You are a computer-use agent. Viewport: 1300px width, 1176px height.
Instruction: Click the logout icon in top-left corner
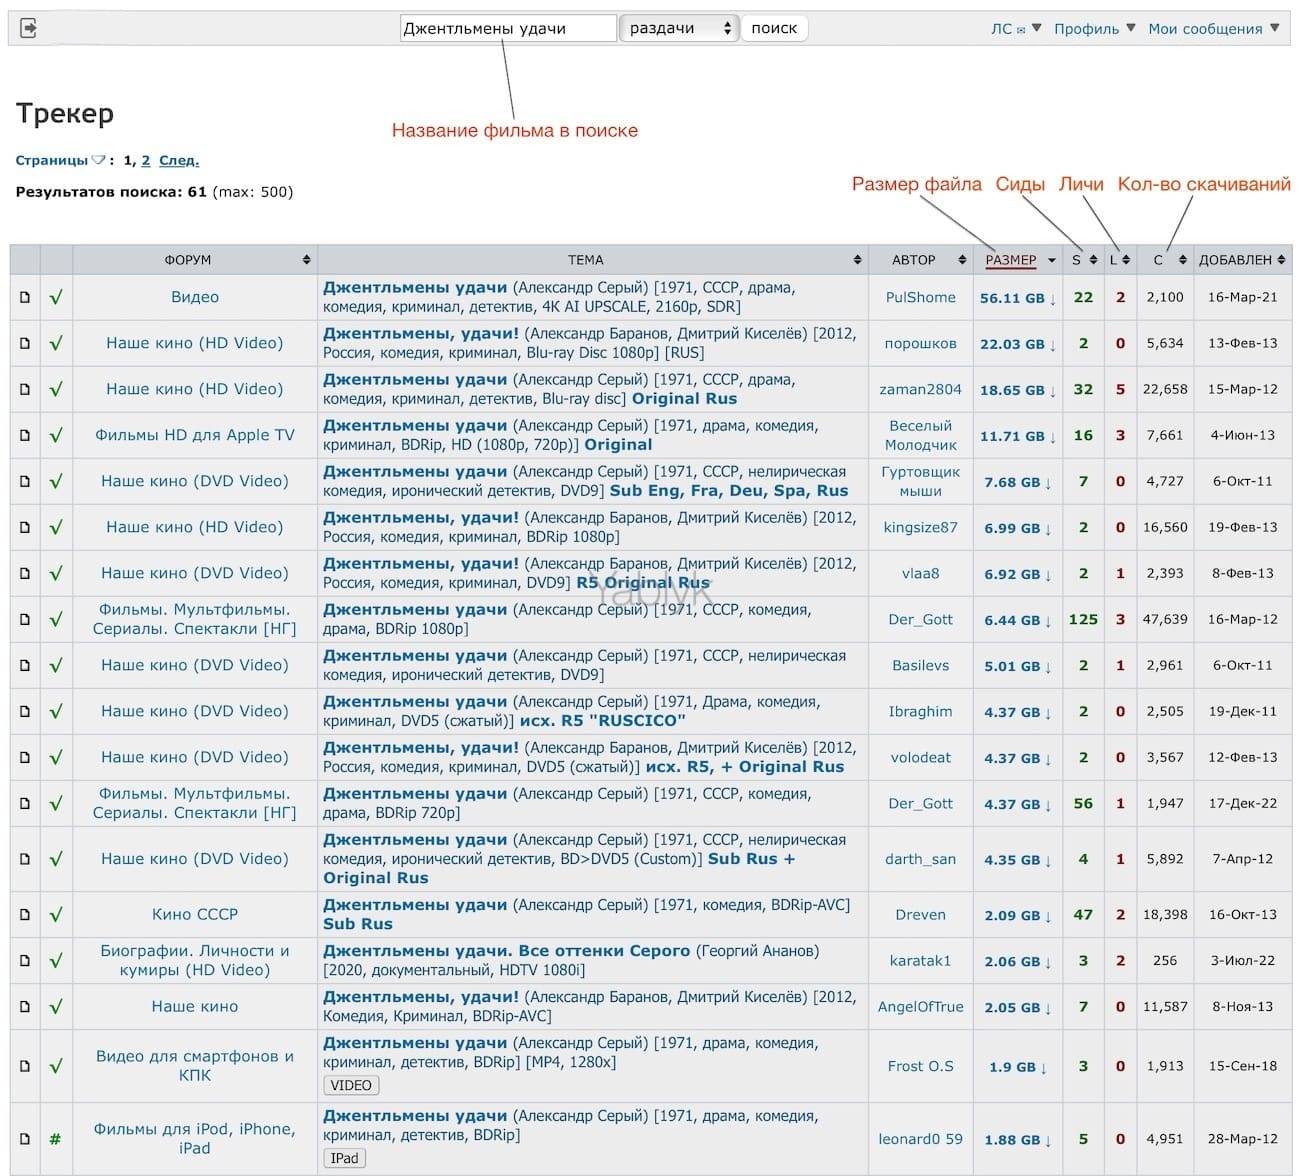[29, 28]
